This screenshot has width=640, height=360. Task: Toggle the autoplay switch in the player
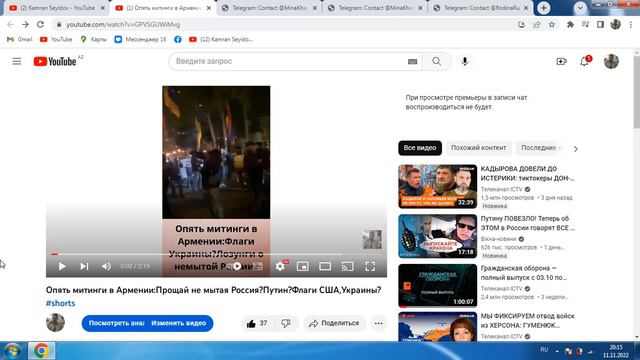click(x=237, y=266)
